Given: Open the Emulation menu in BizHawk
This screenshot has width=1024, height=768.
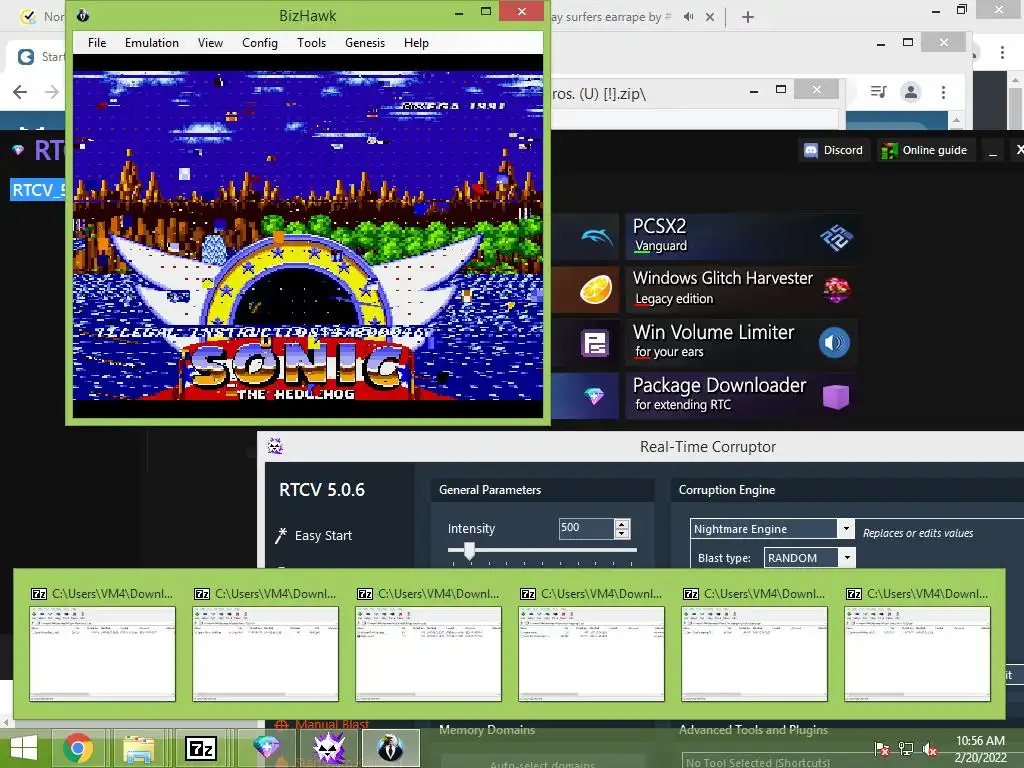Looking at the screenshot, I should point(152,42).
